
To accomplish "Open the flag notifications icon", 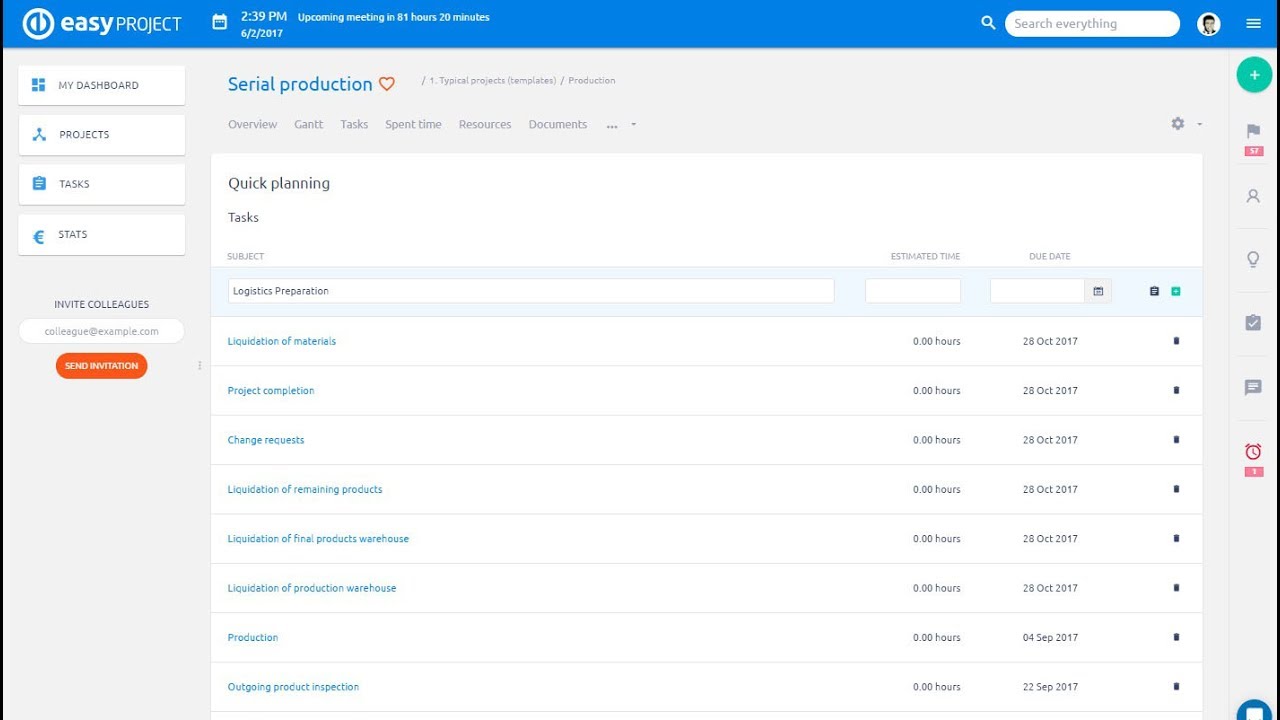I will coord(1253,131).
